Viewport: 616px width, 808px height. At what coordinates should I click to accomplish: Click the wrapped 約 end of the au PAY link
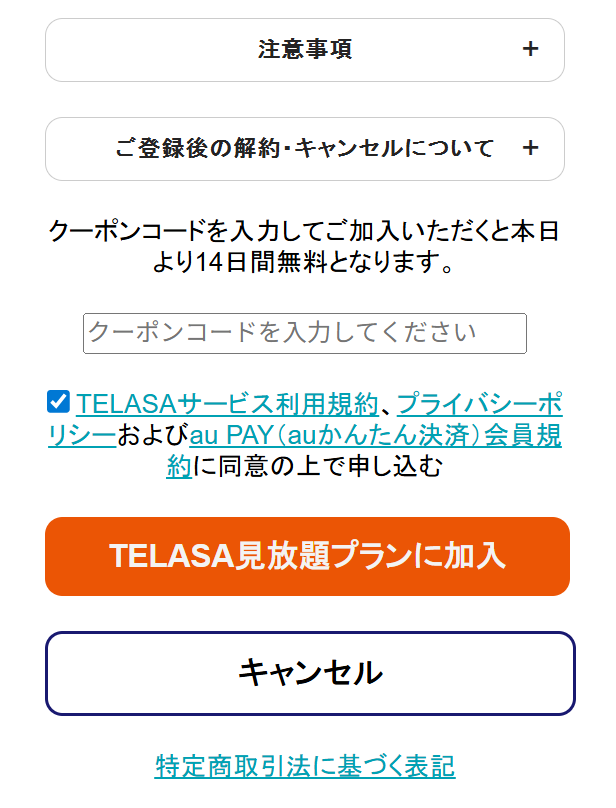click(178, 466)
